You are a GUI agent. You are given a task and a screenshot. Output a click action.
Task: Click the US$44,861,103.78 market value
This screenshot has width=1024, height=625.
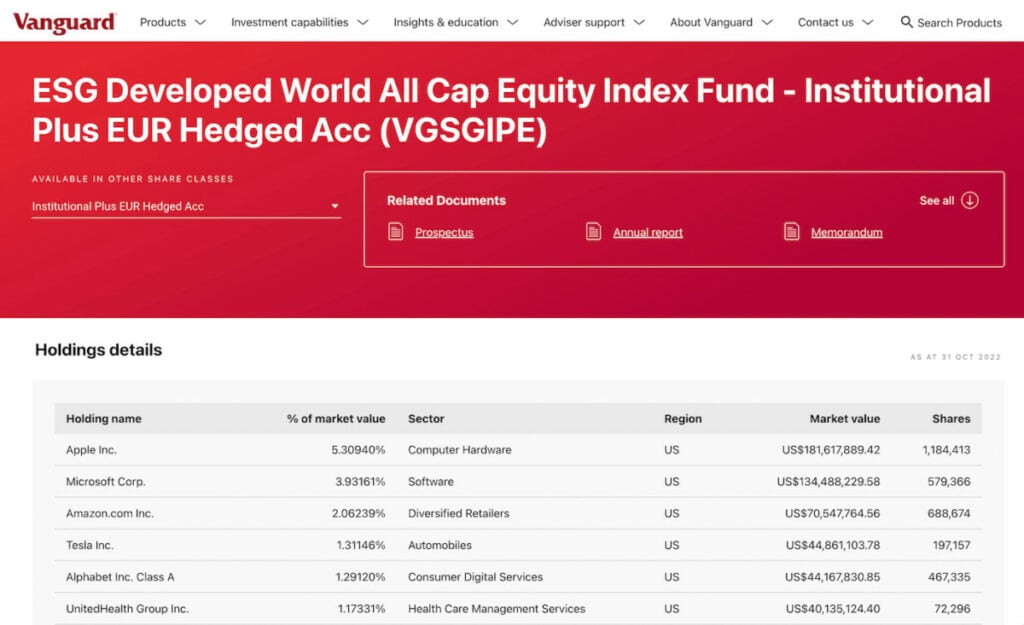(833, 545)
